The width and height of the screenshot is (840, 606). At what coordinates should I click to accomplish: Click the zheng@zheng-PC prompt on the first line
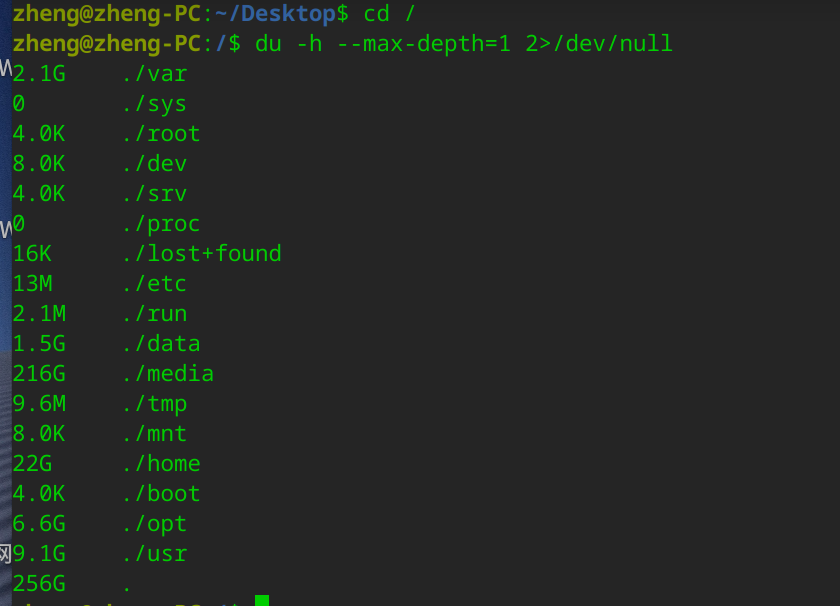pyautogui.click(x=107, y=13)
